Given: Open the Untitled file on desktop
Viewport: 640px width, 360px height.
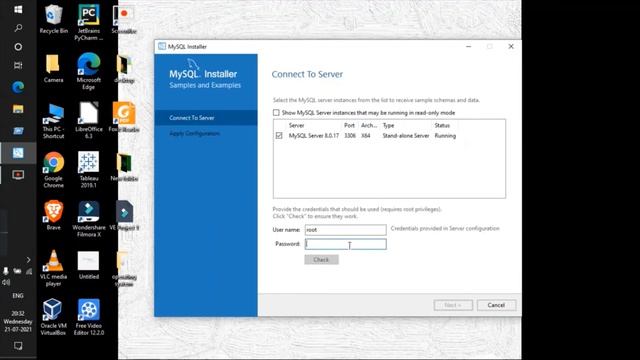Looking at the screenshot, I should click(89, 265).
